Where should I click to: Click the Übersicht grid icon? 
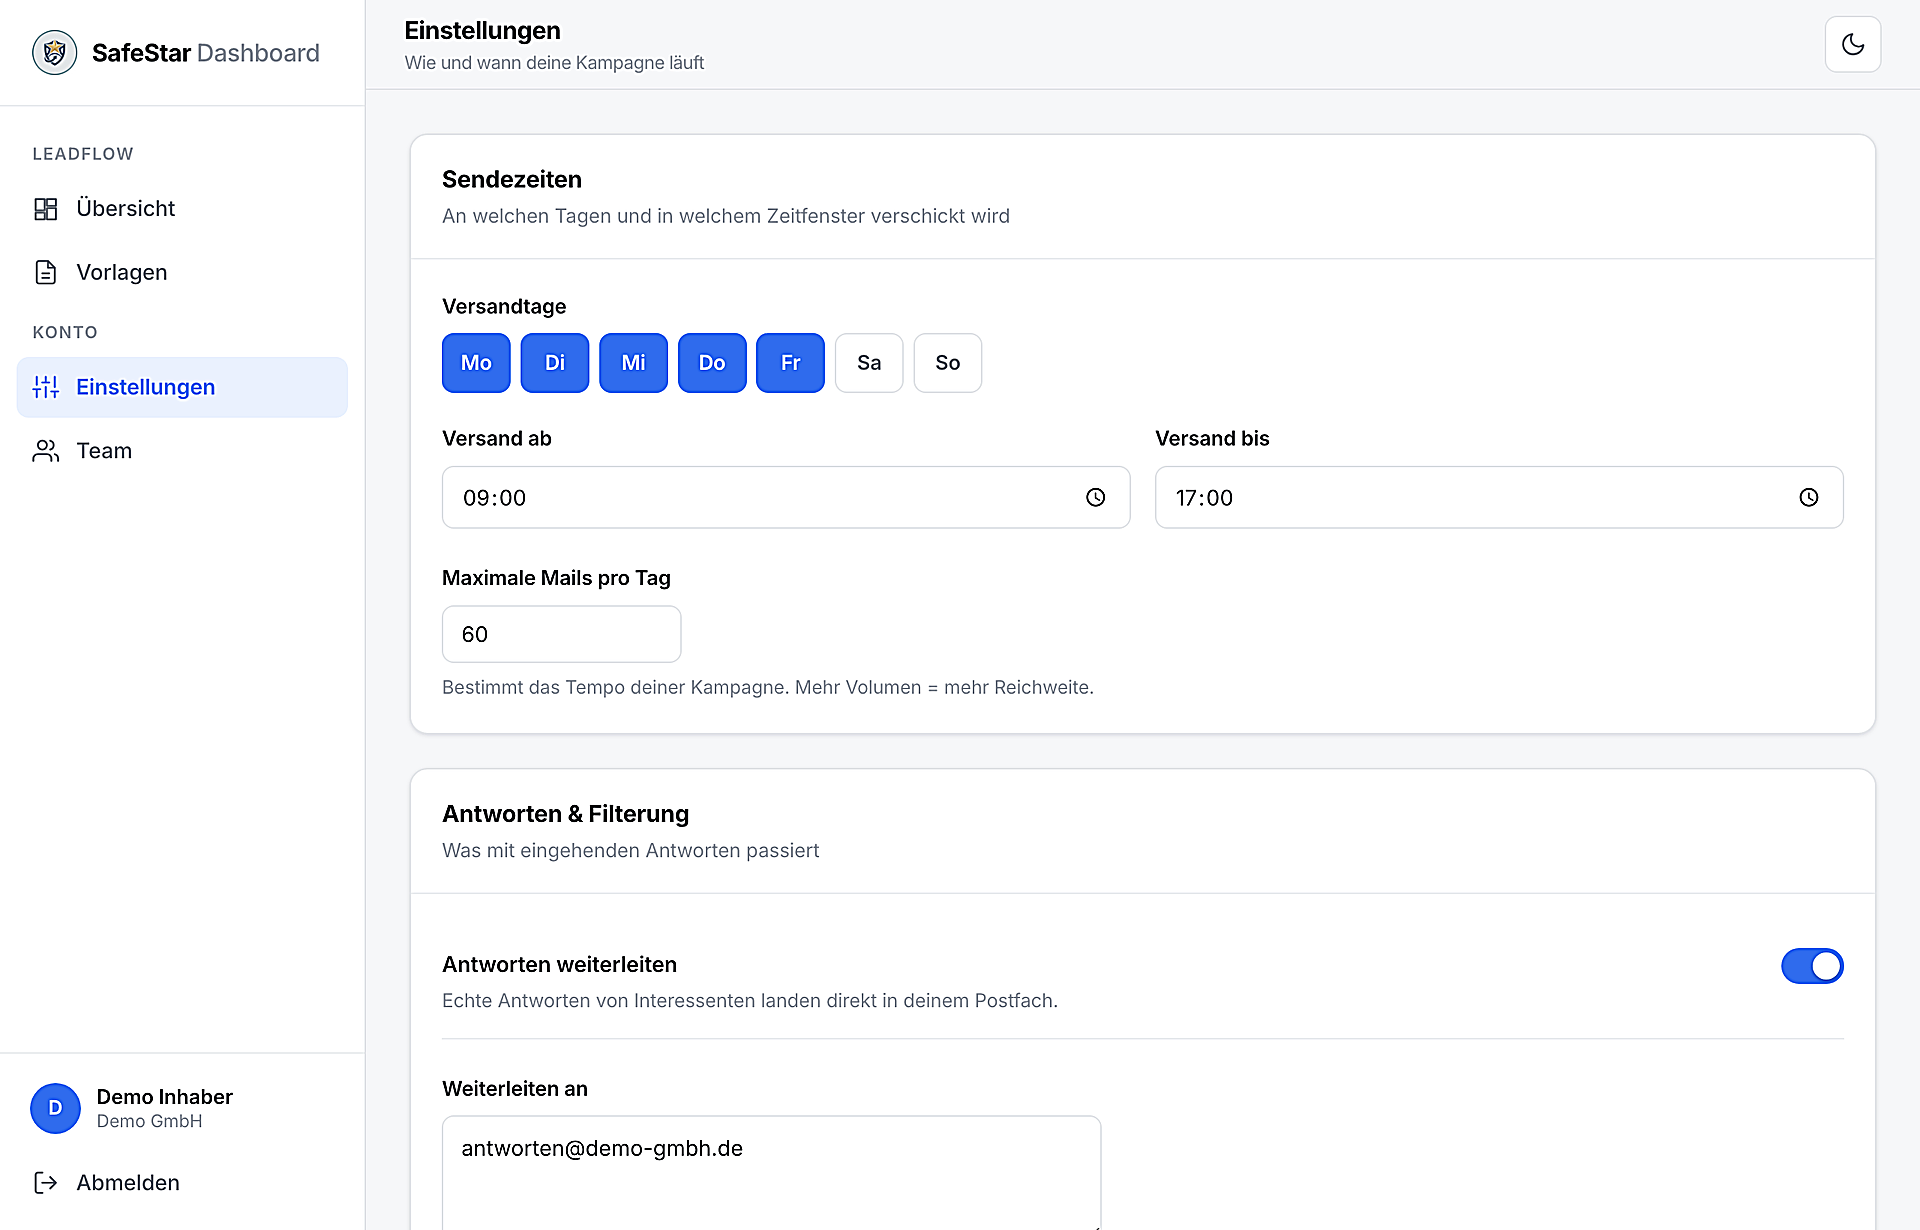(46, 209)
